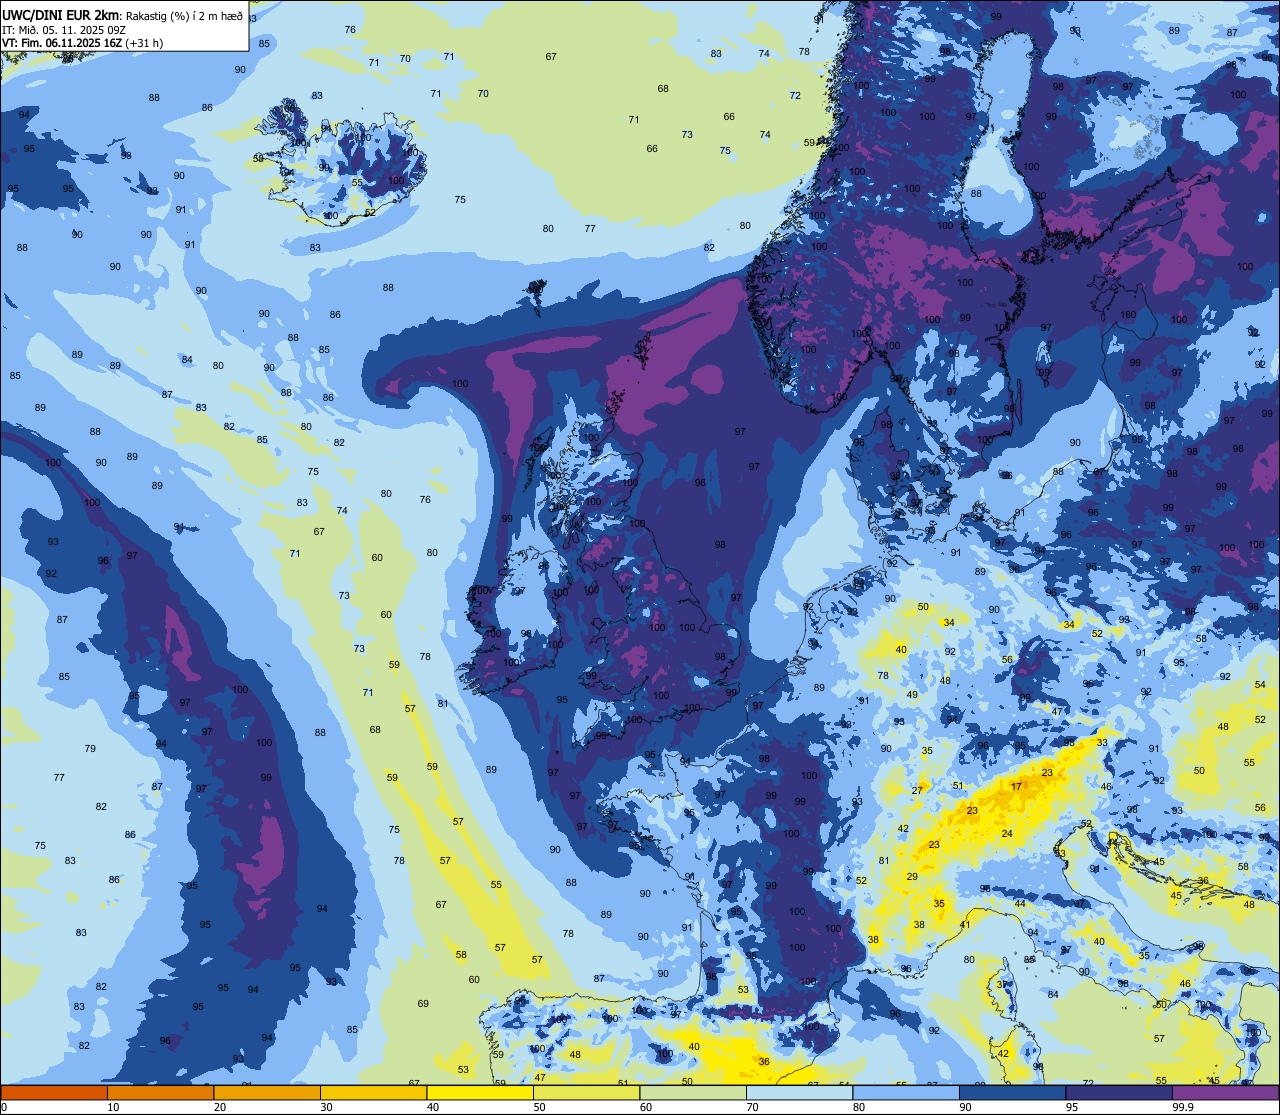Viewport: 1280px width, 1115px height.
Task: Click the legend tick label 10
Action: (x=113, y=1107)
